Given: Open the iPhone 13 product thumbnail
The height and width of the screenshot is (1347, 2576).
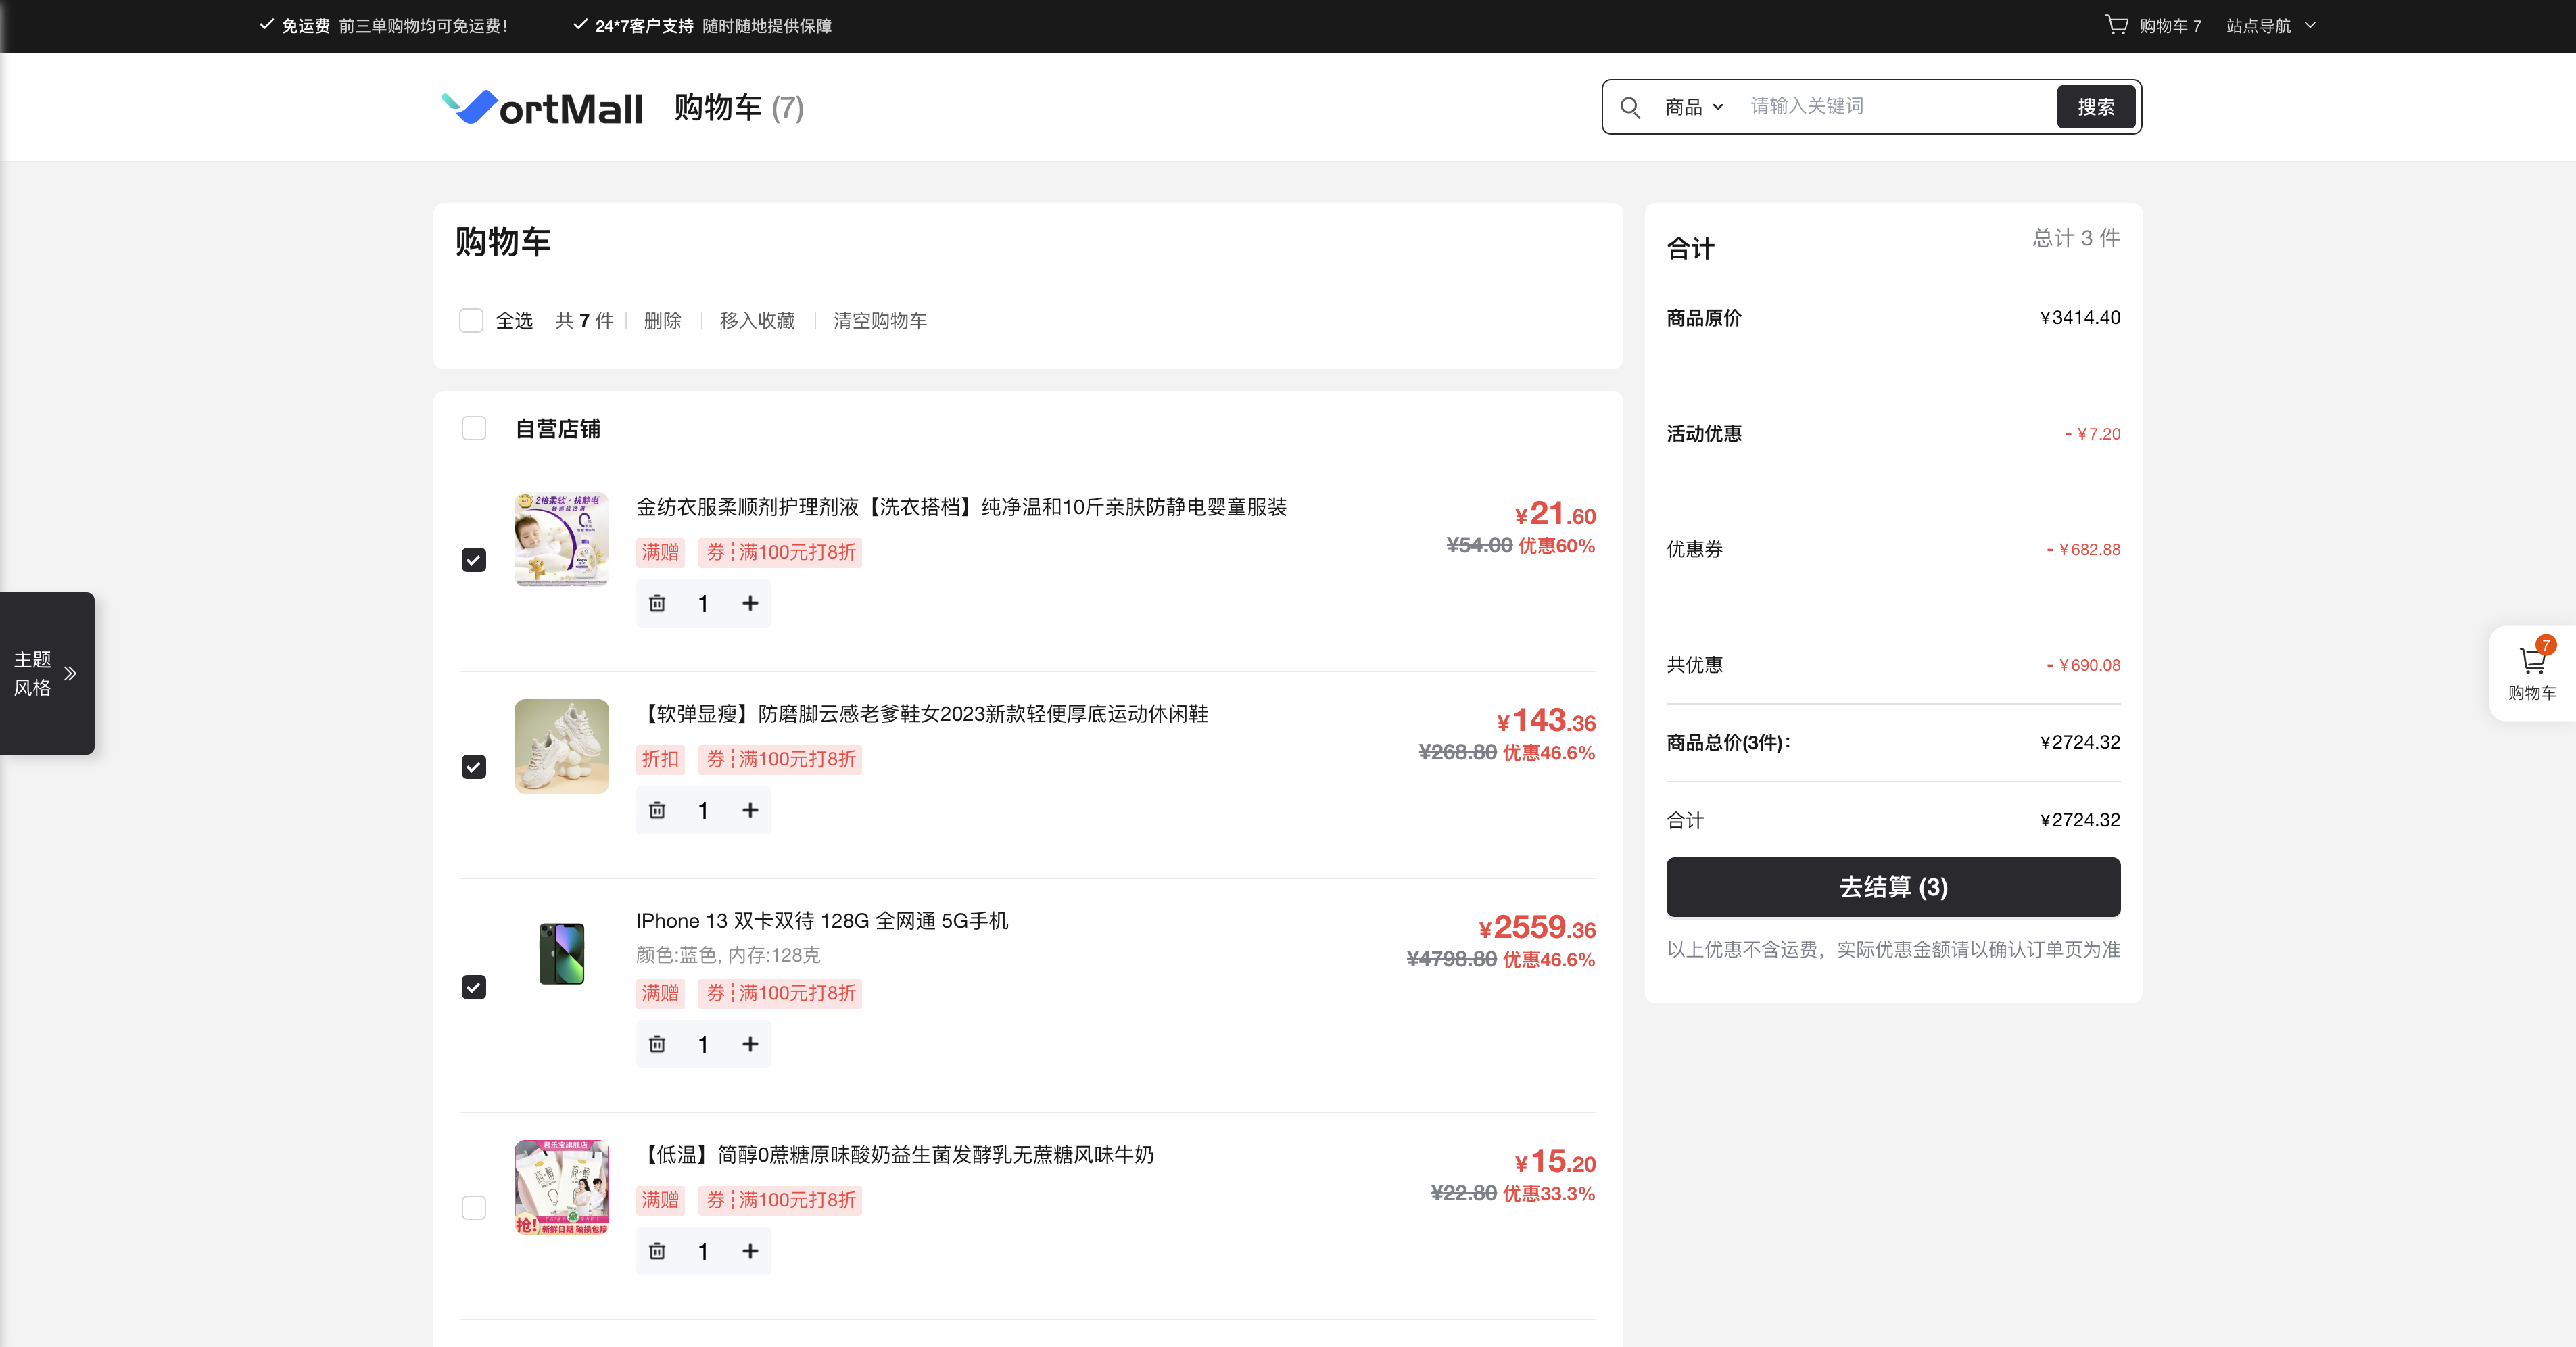Looking at the screenshot, I should (x=562, y=953).
